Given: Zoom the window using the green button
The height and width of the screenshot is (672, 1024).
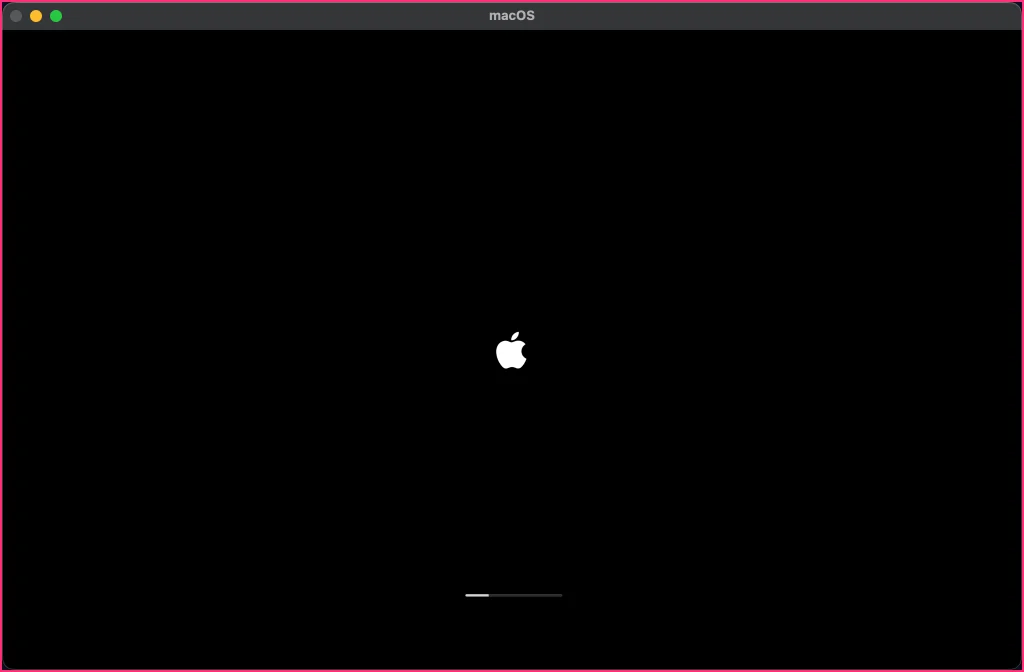Looking at the screenshot, I should click(x=56, y=16).
